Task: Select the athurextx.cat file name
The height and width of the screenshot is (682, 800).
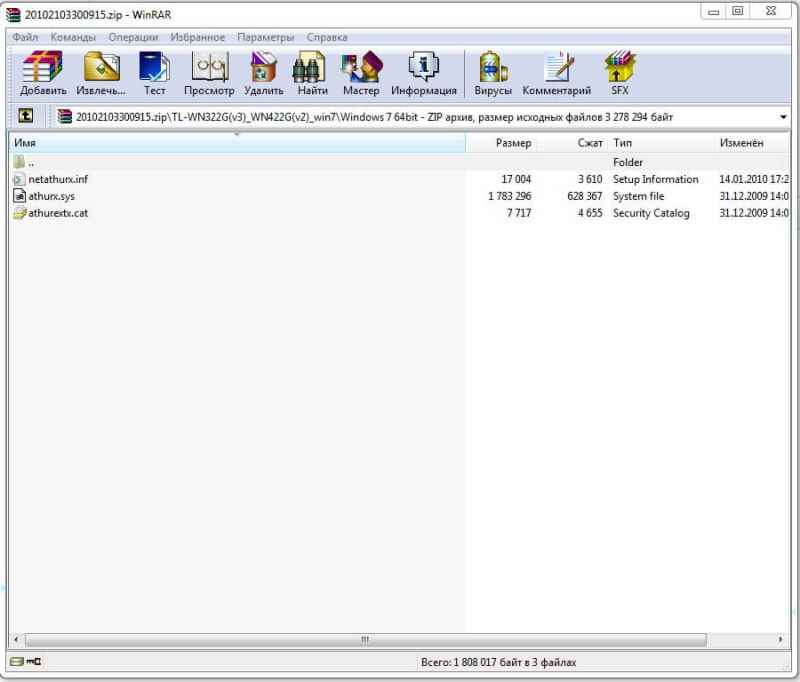Action: [x=58, y=213]
